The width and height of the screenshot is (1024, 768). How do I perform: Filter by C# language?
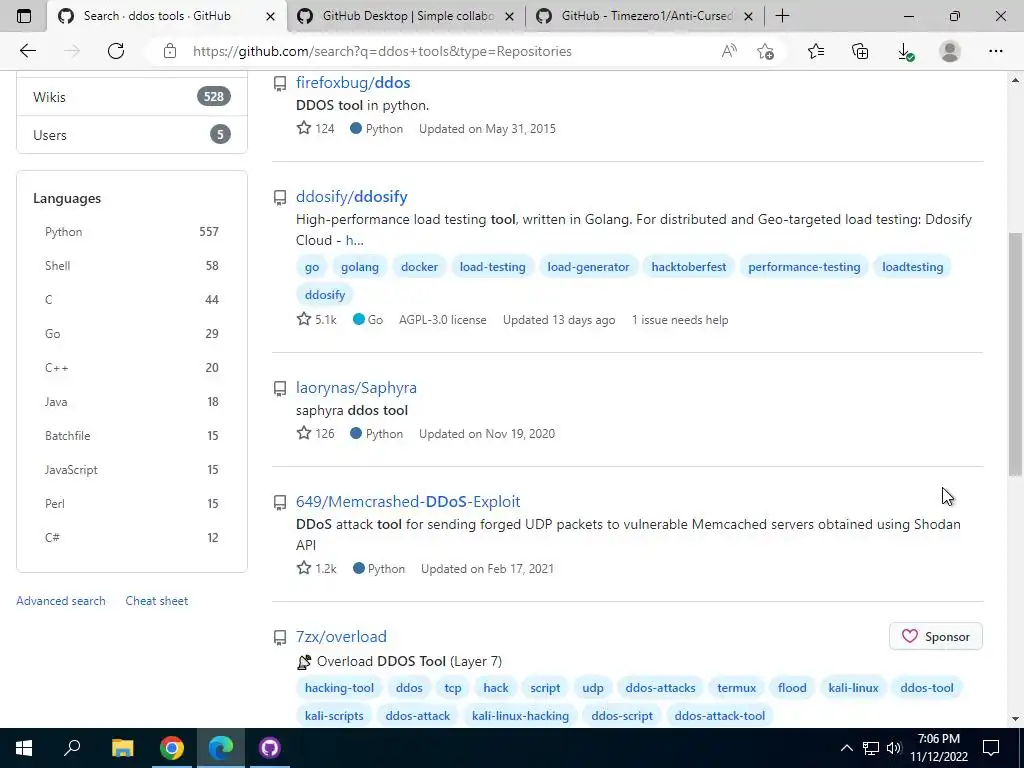[x=131, y=537]
